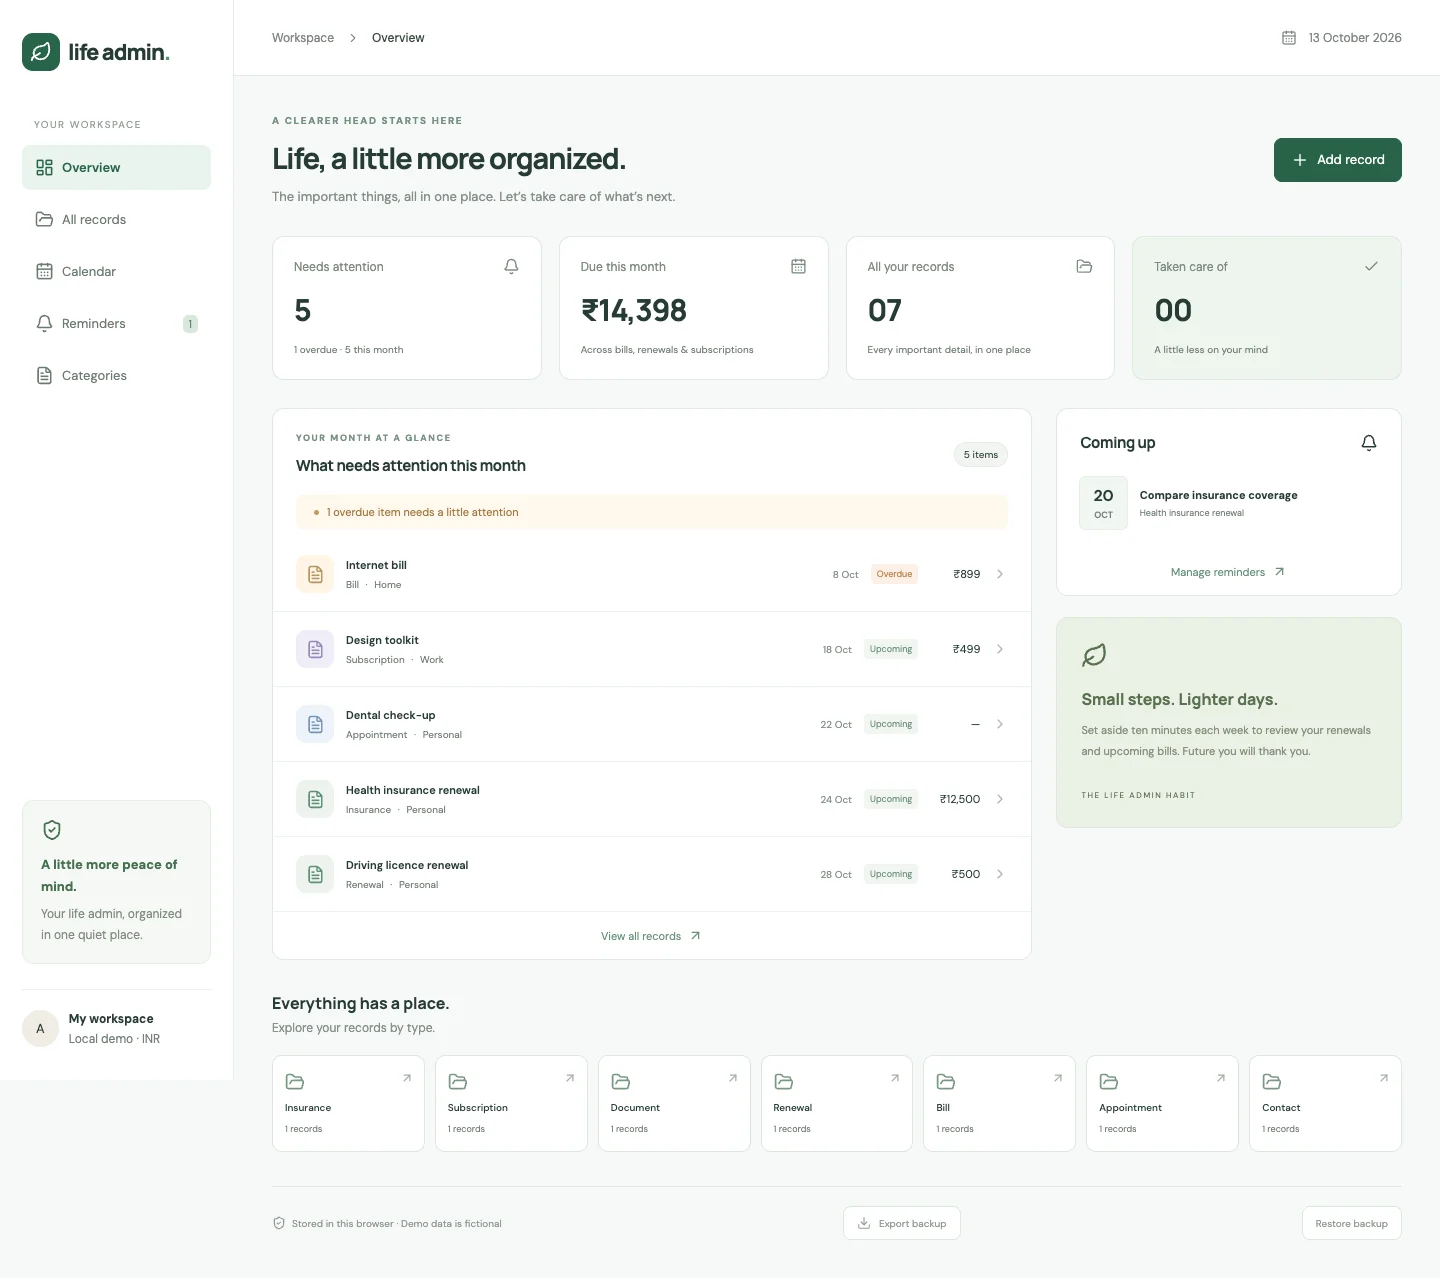Image resolution: width=1440 pixels, height=1278 pixels.
Task: Click Upcoming badge on Design toolkit row
Action: tap(891, 649)
